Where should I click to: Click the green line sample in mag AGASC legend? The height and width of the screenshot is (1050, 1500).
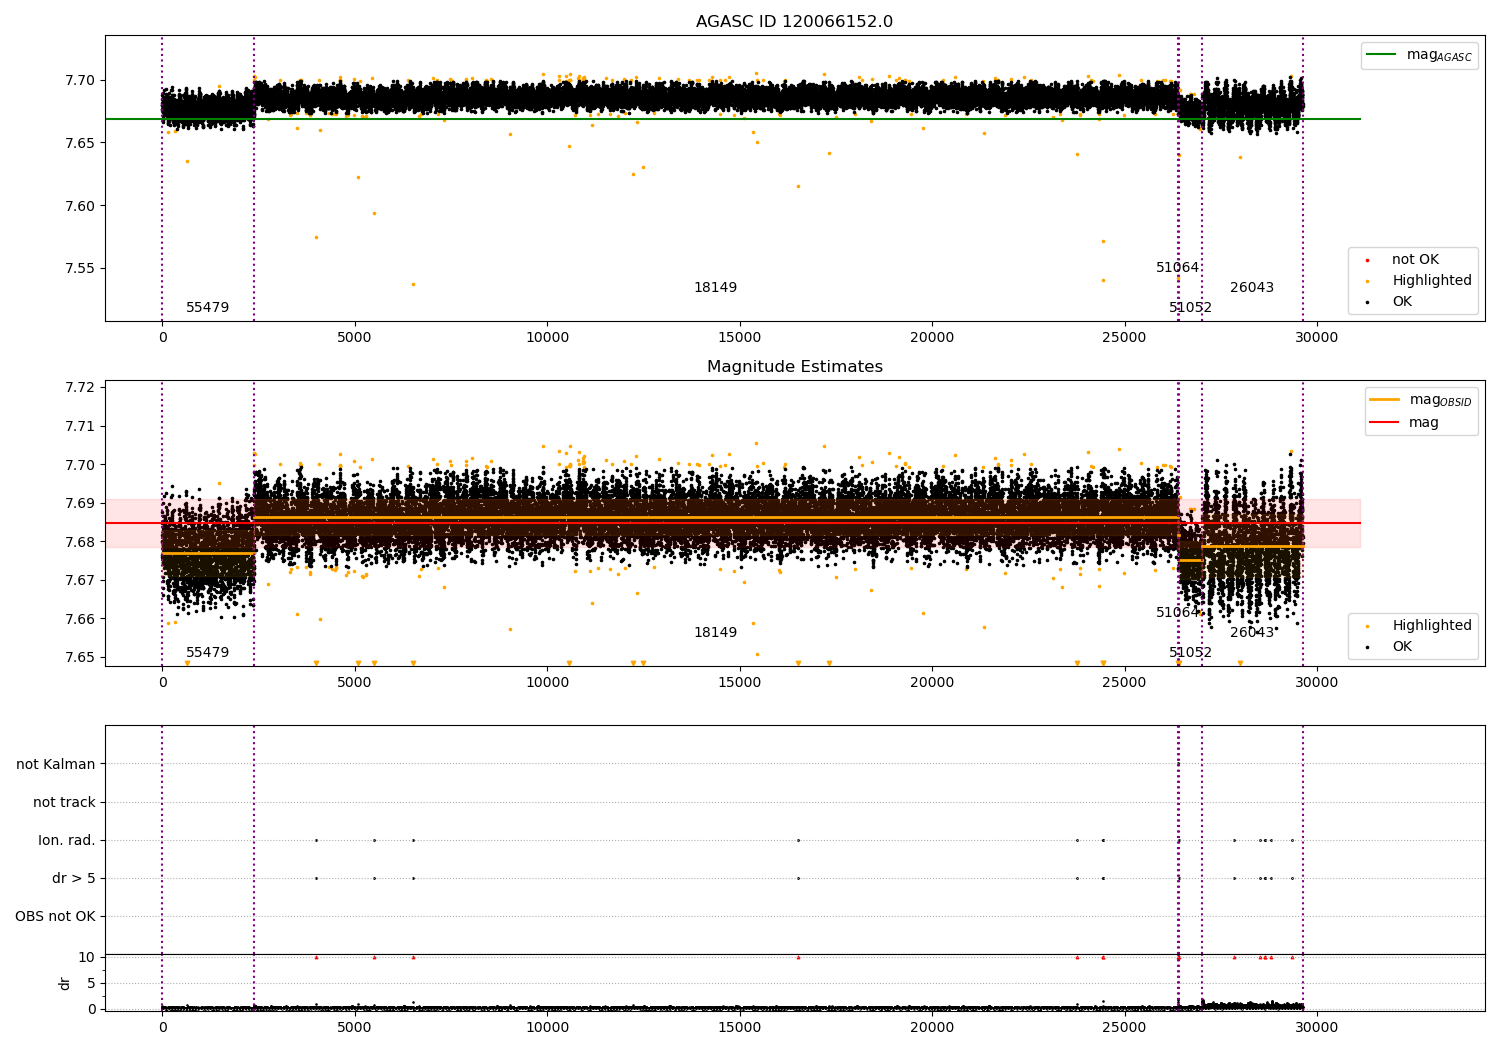(1382, 55)
